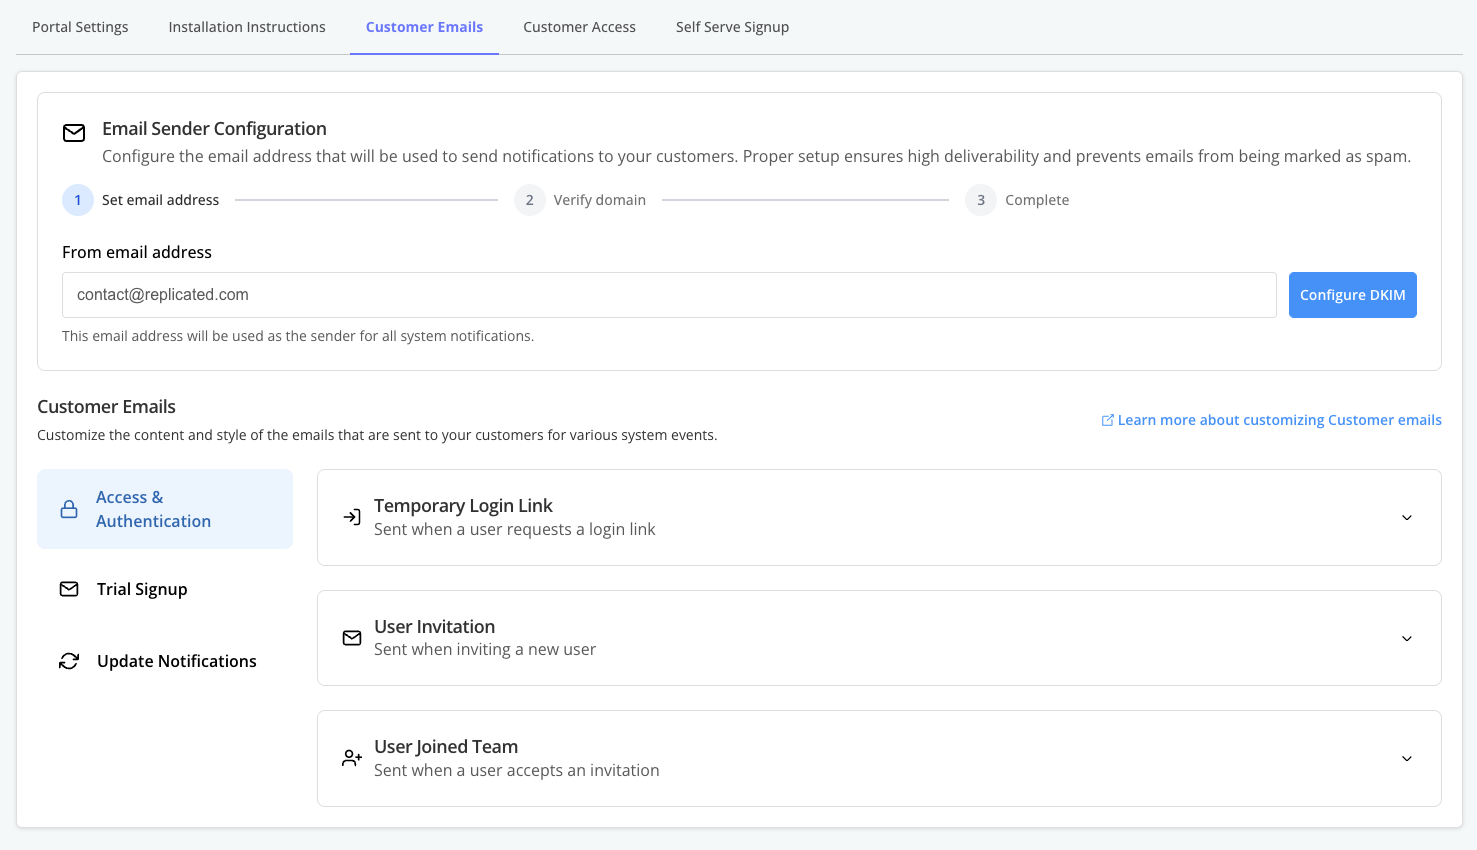Viewport: 1477px width, 850px height.
Task: Expand the User Joined Team email card
Action: pos(1407,758)
